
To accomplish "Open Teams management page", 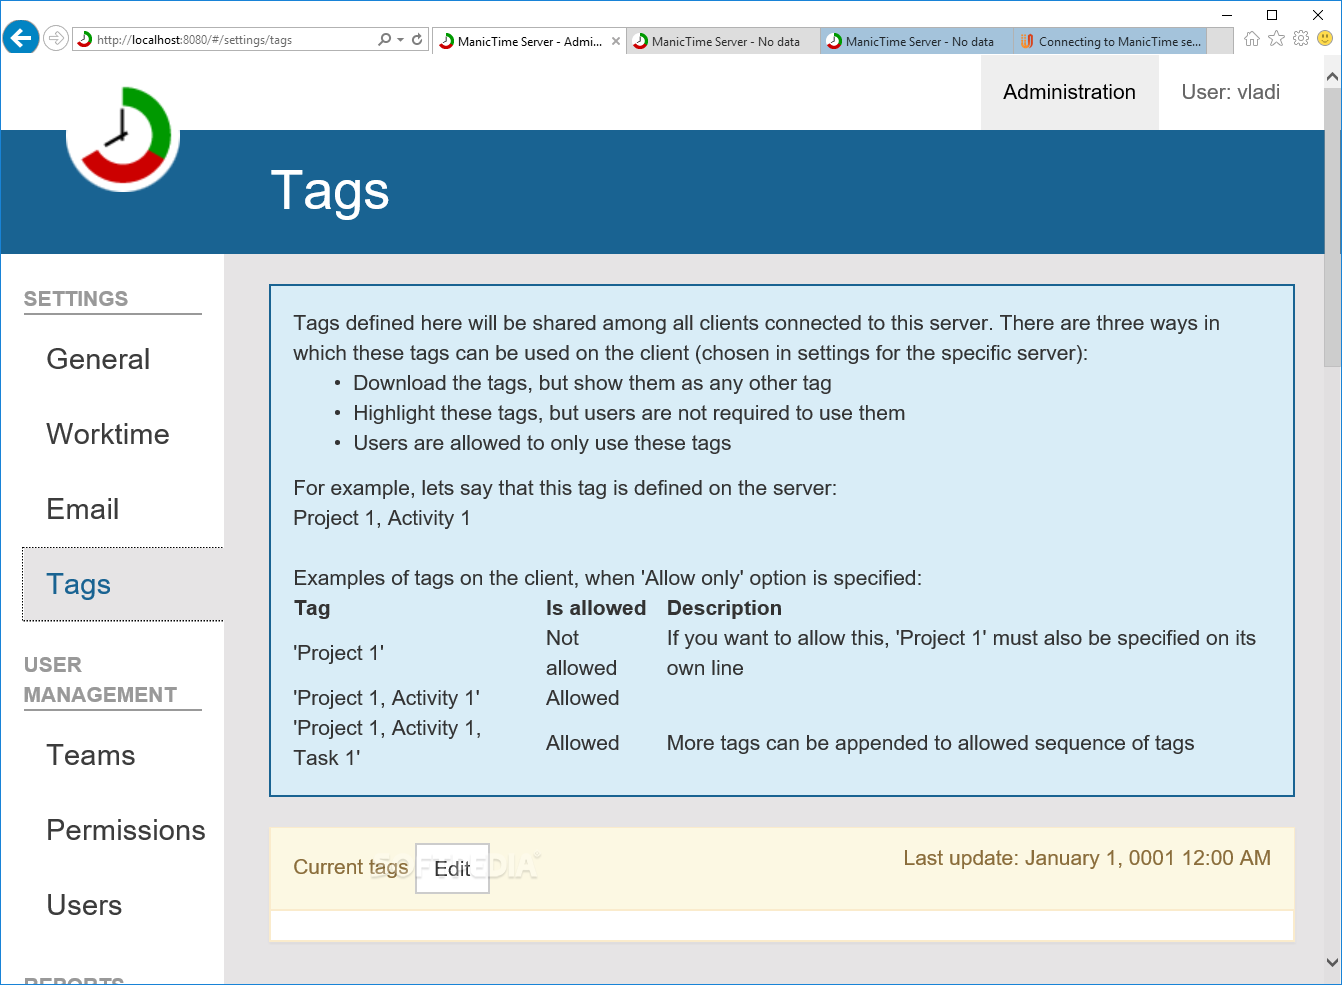I will coord(91,755).
